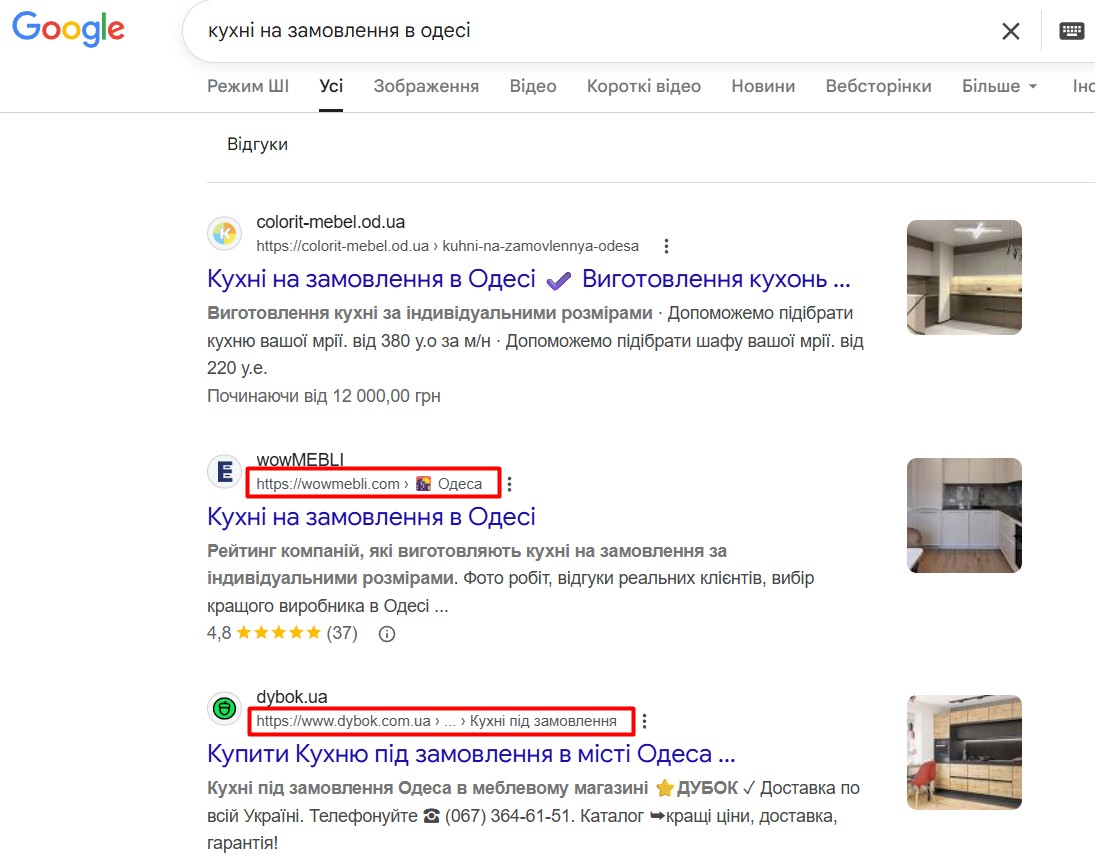Click the Відгуки filter chip
The image size is (1095, 854).
click(x=257, y=144)
